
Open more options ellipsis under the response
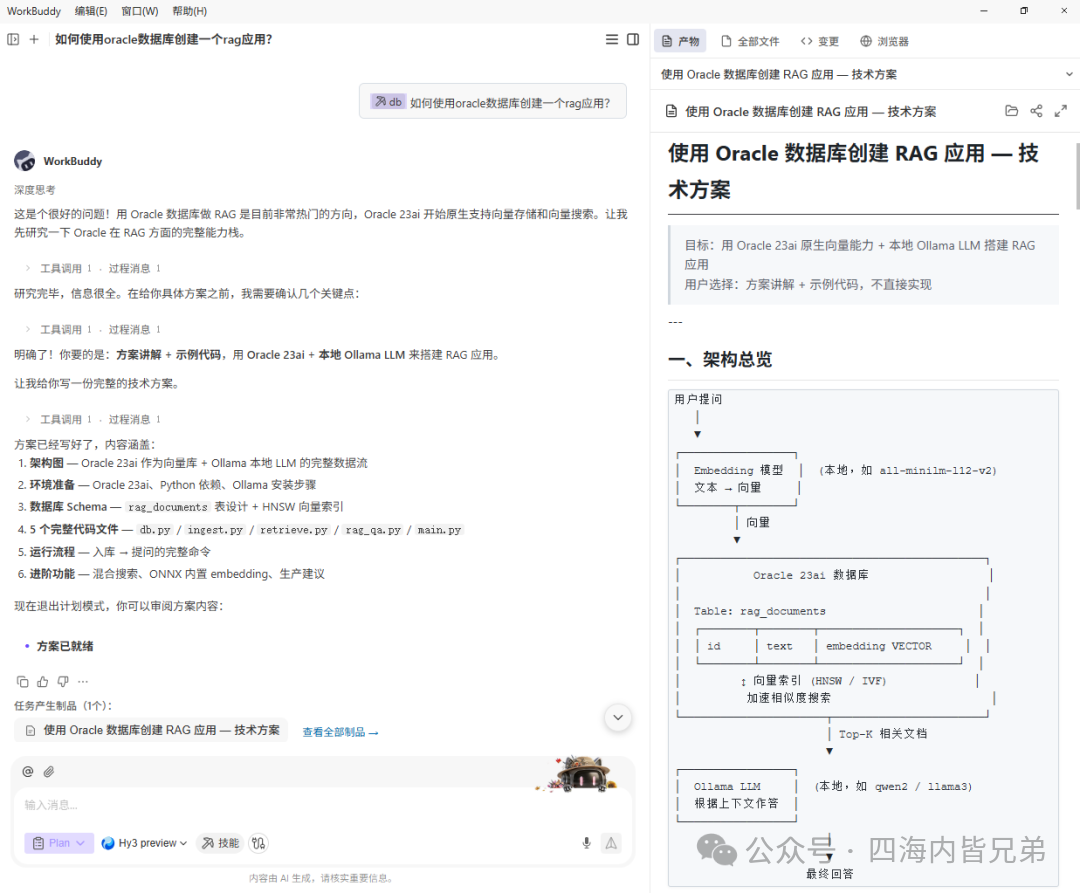click(x=83, y=682)
